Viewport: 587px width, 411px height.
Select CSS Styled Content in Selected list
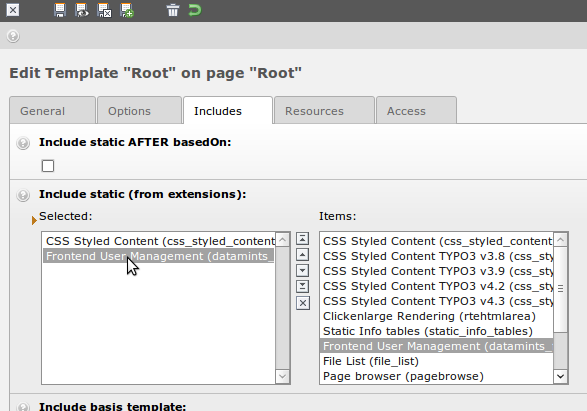159,241
